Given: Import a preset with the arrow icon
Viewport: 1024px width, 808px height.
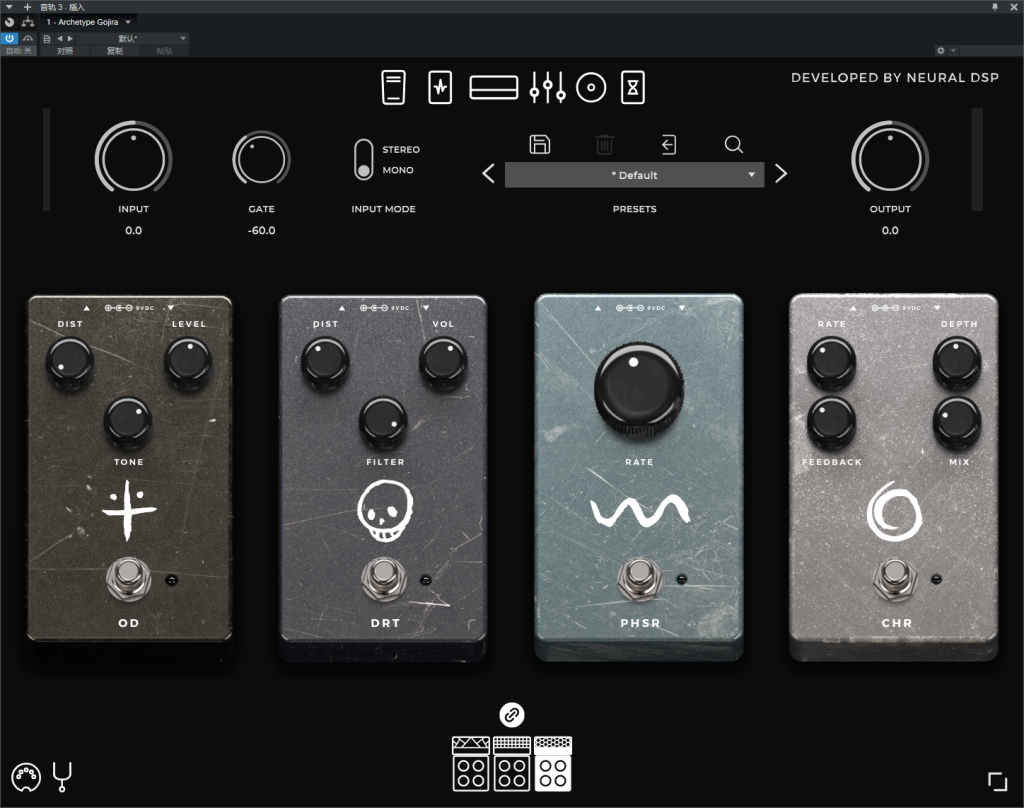Looking at the screenshot, I should 669,144.
